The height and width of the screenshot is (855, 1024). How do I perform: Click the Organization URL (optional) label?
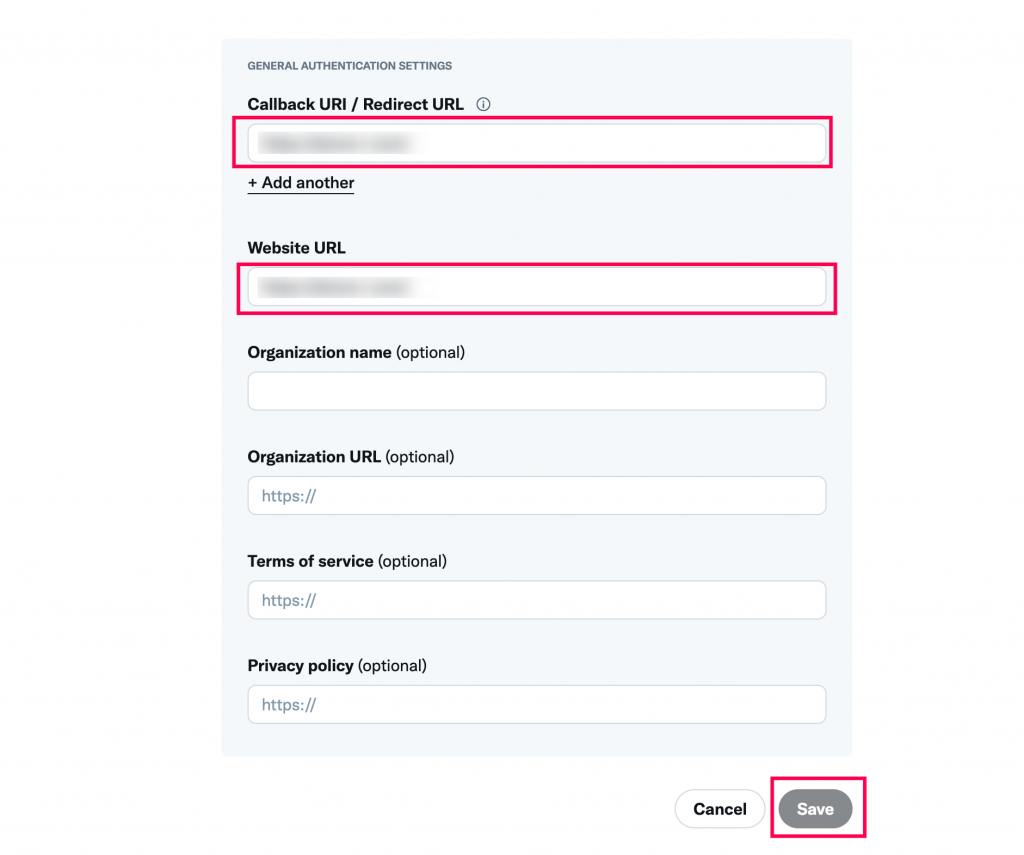pos(351,457)
